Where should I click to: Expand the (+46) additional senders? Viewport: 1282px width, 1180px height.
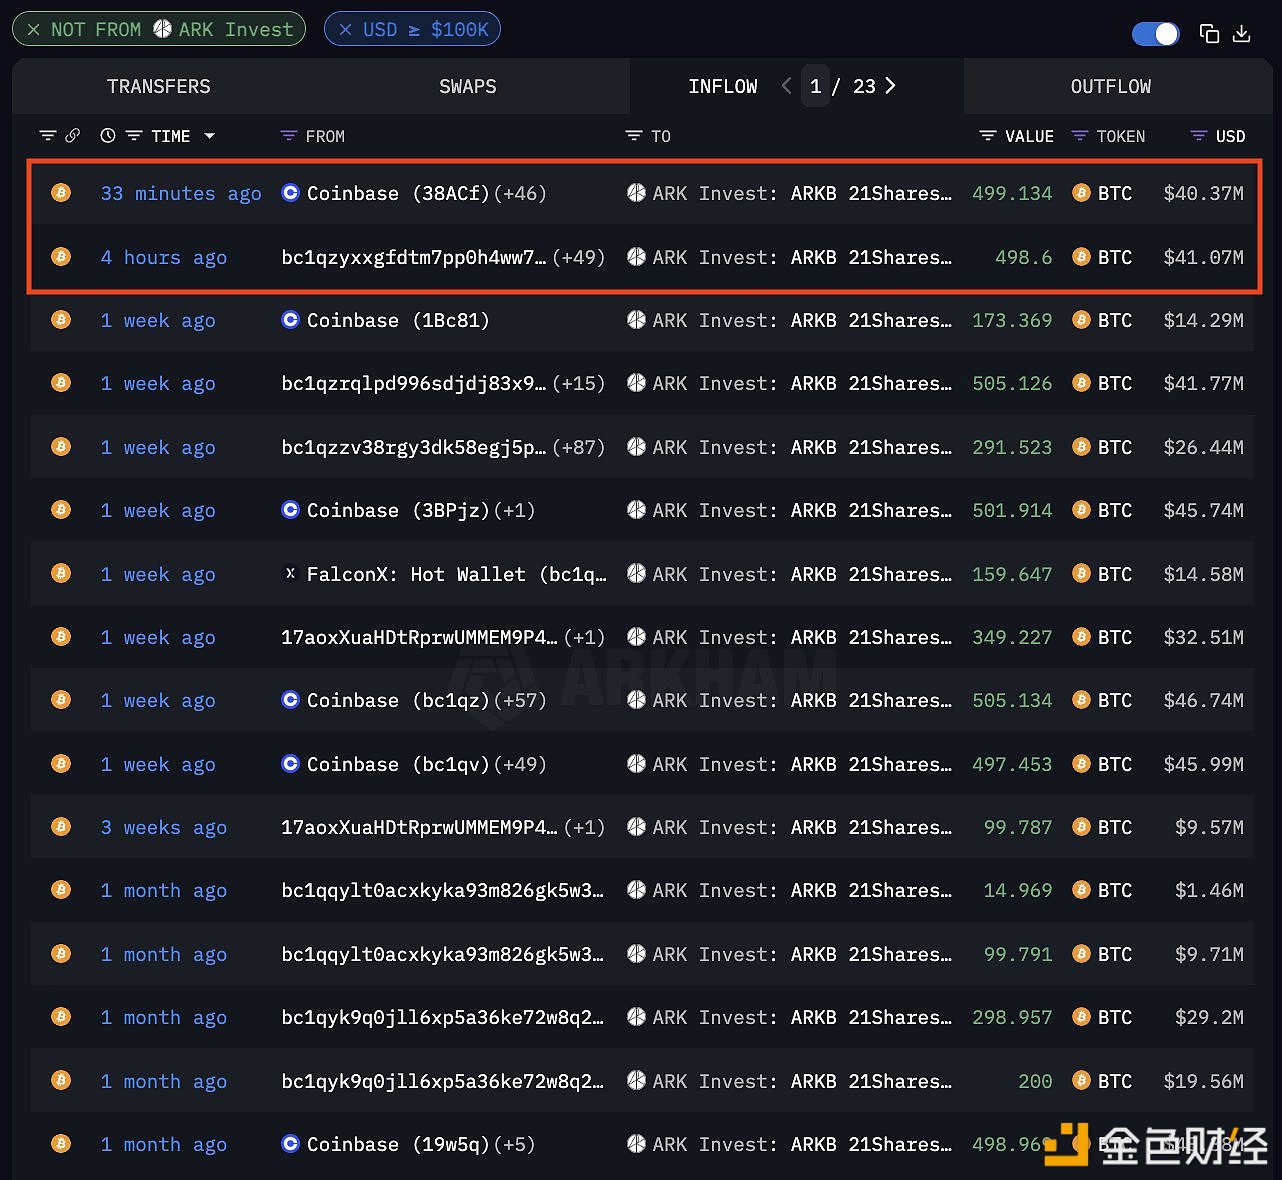(519, 194)
